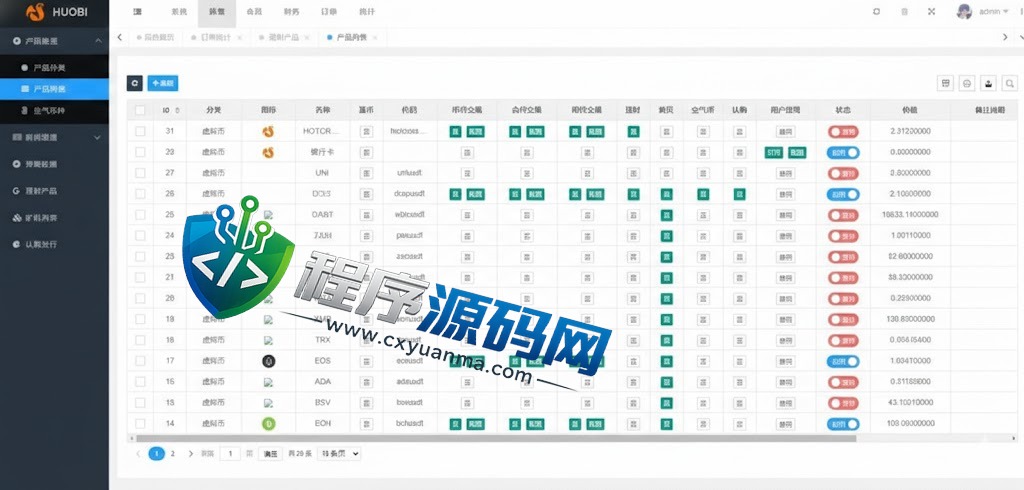The image size is (1024, 490).
Task: Open the first sidebar submenu item with dot icon
Action: click(54, 67)
